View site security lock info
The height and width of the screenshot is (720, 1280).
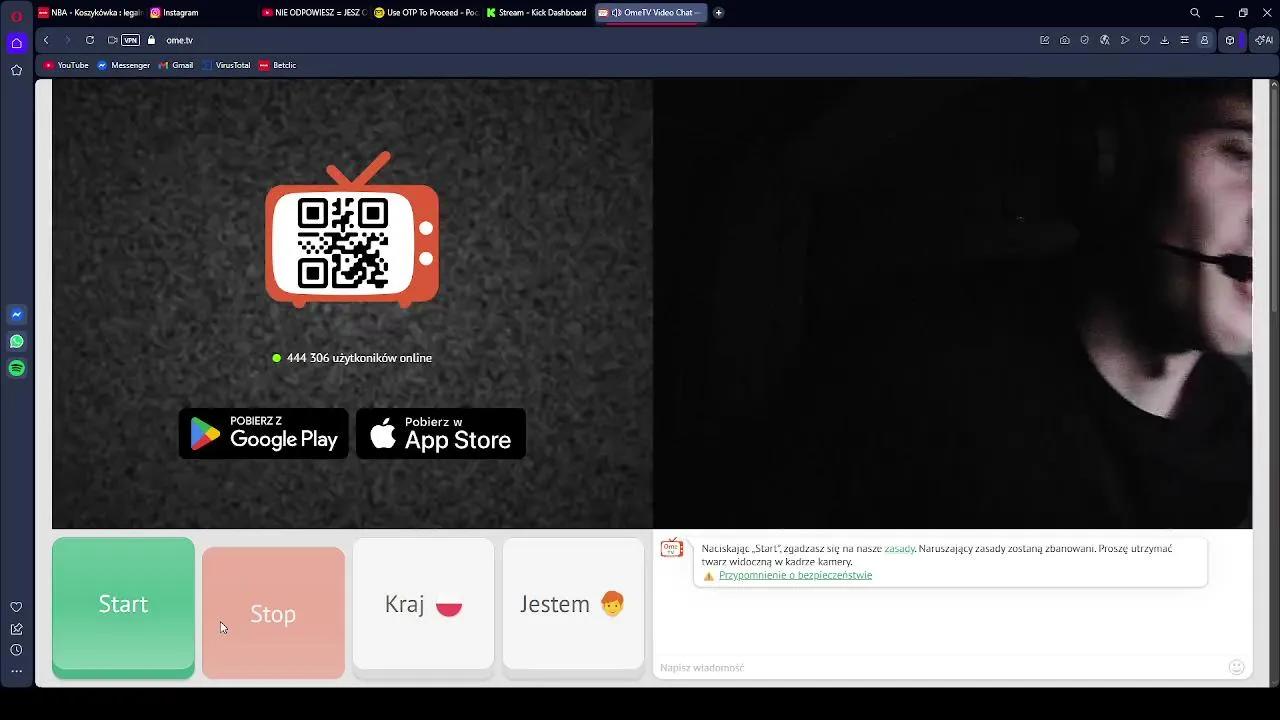point(151,40)
